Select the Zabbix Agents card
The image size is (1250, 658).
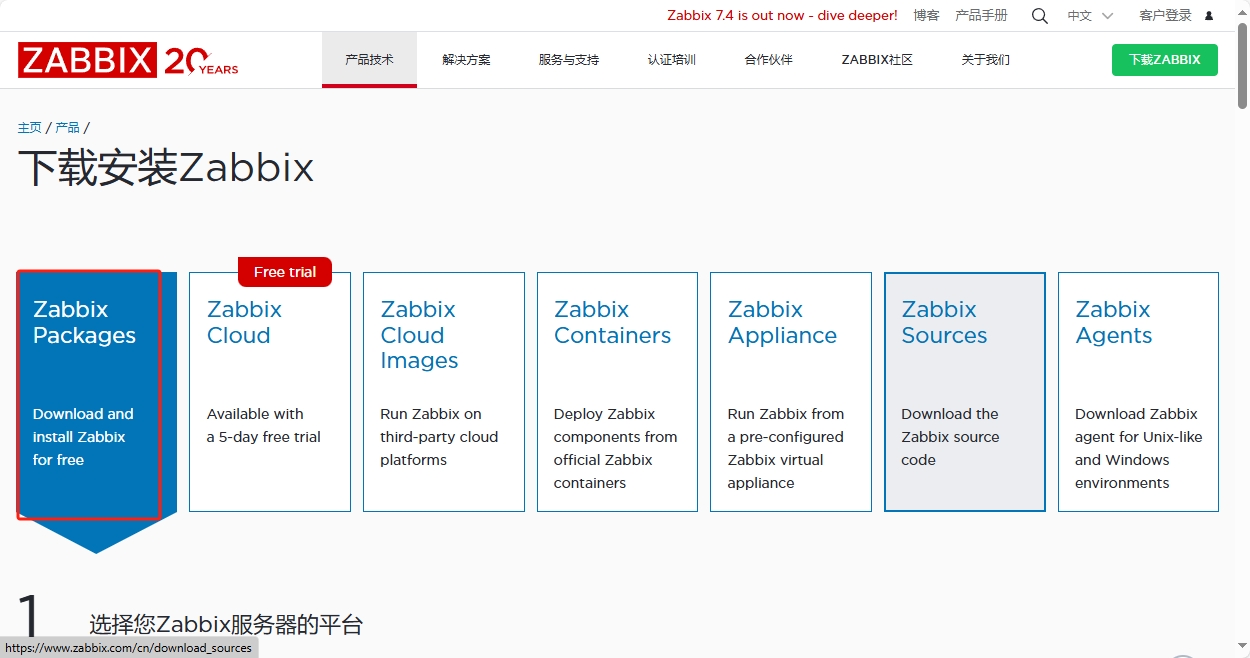1138,392
